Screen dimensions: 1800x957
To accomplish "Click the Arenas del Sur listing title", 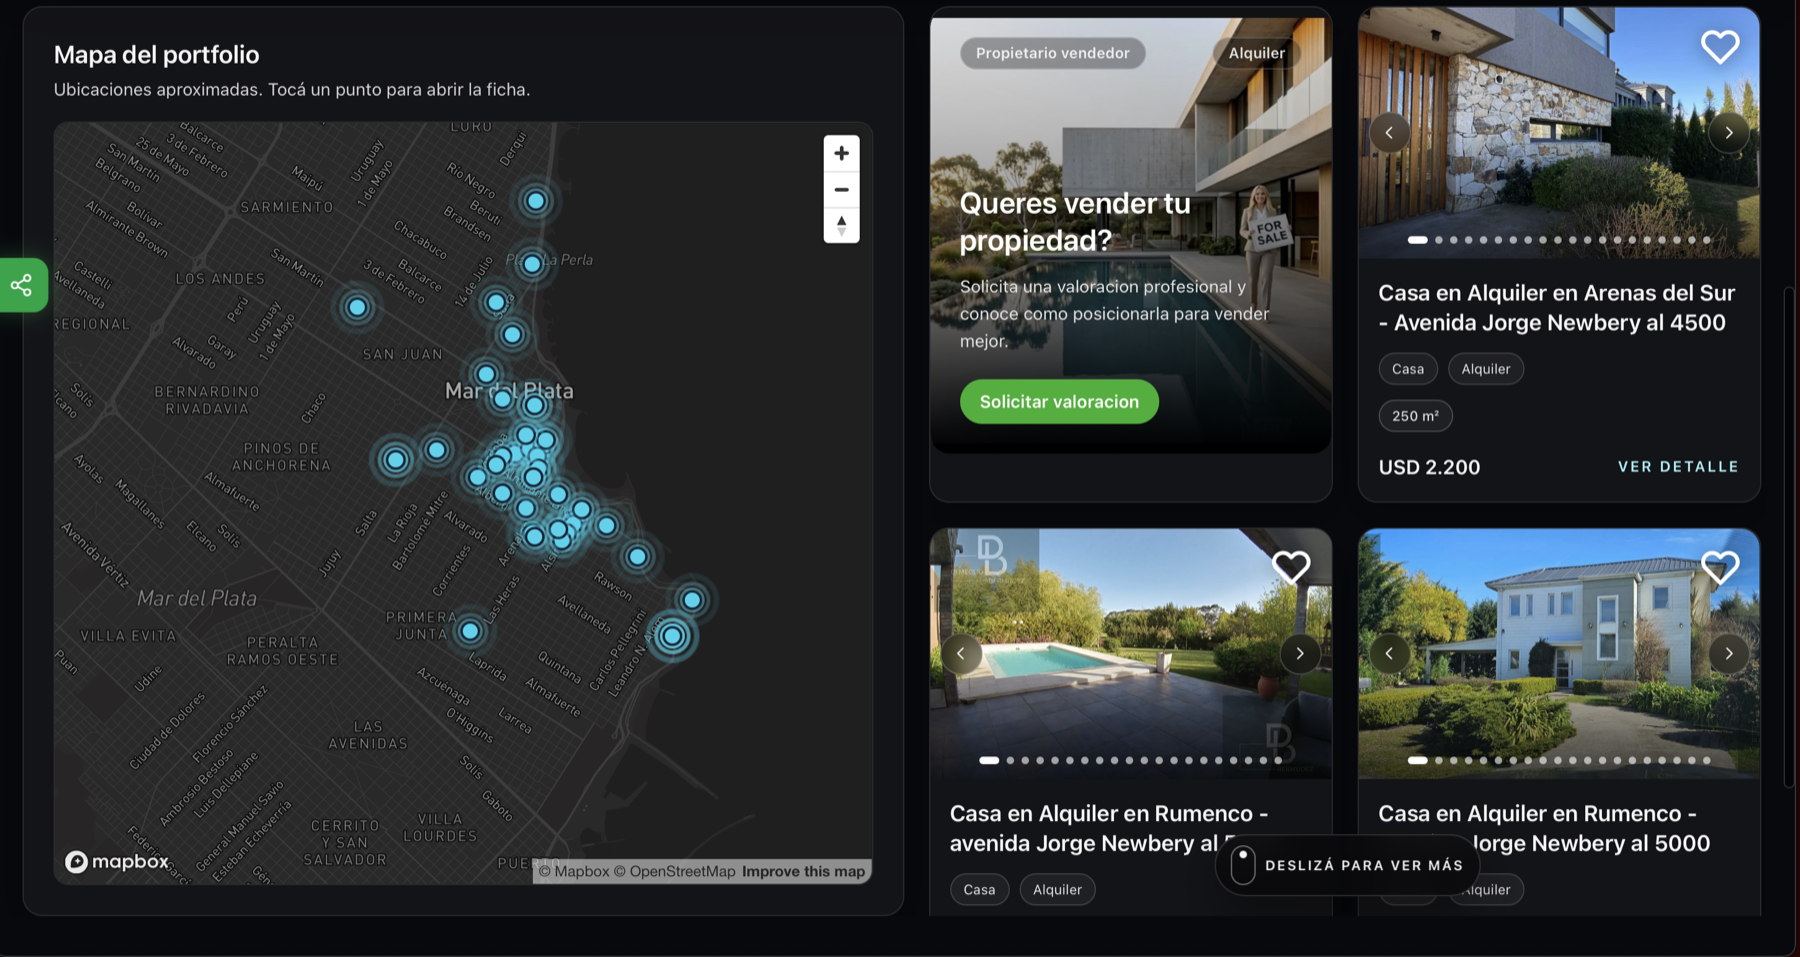I will [x=1557, y=308].
